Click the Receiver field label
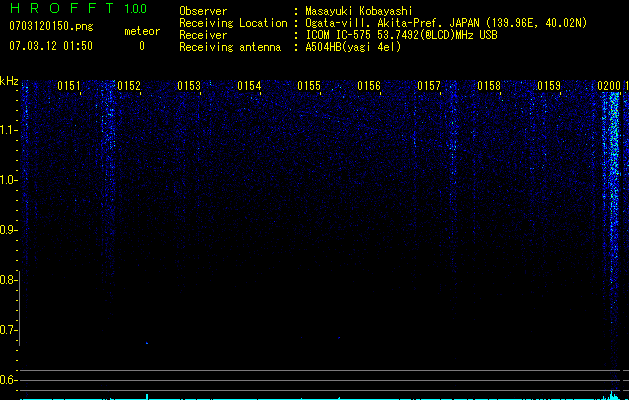629x400 pixels. click(x=203, y=35)
